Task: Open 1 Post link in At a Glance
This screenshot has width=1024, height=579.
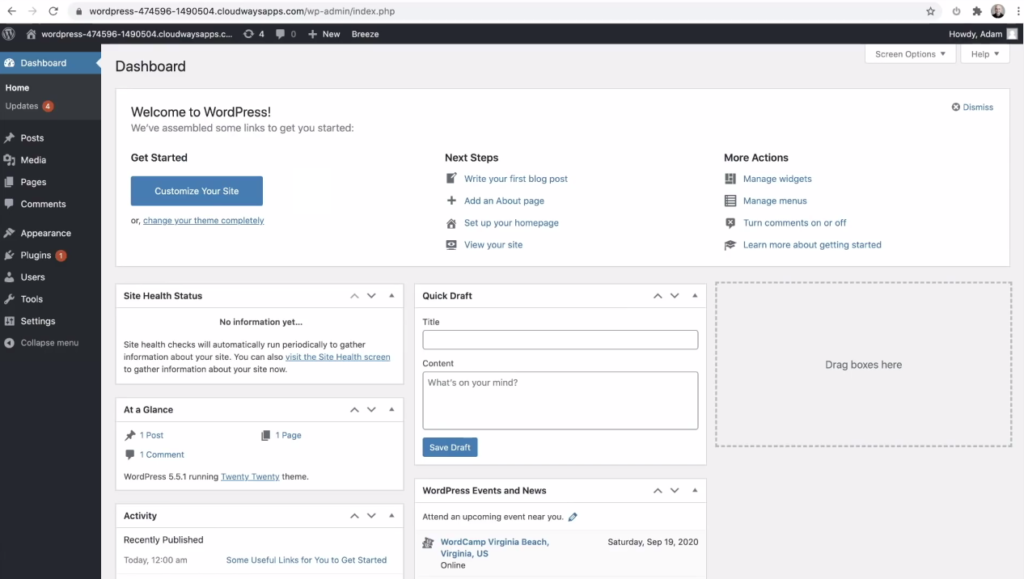Action: [x=152, y=435]
